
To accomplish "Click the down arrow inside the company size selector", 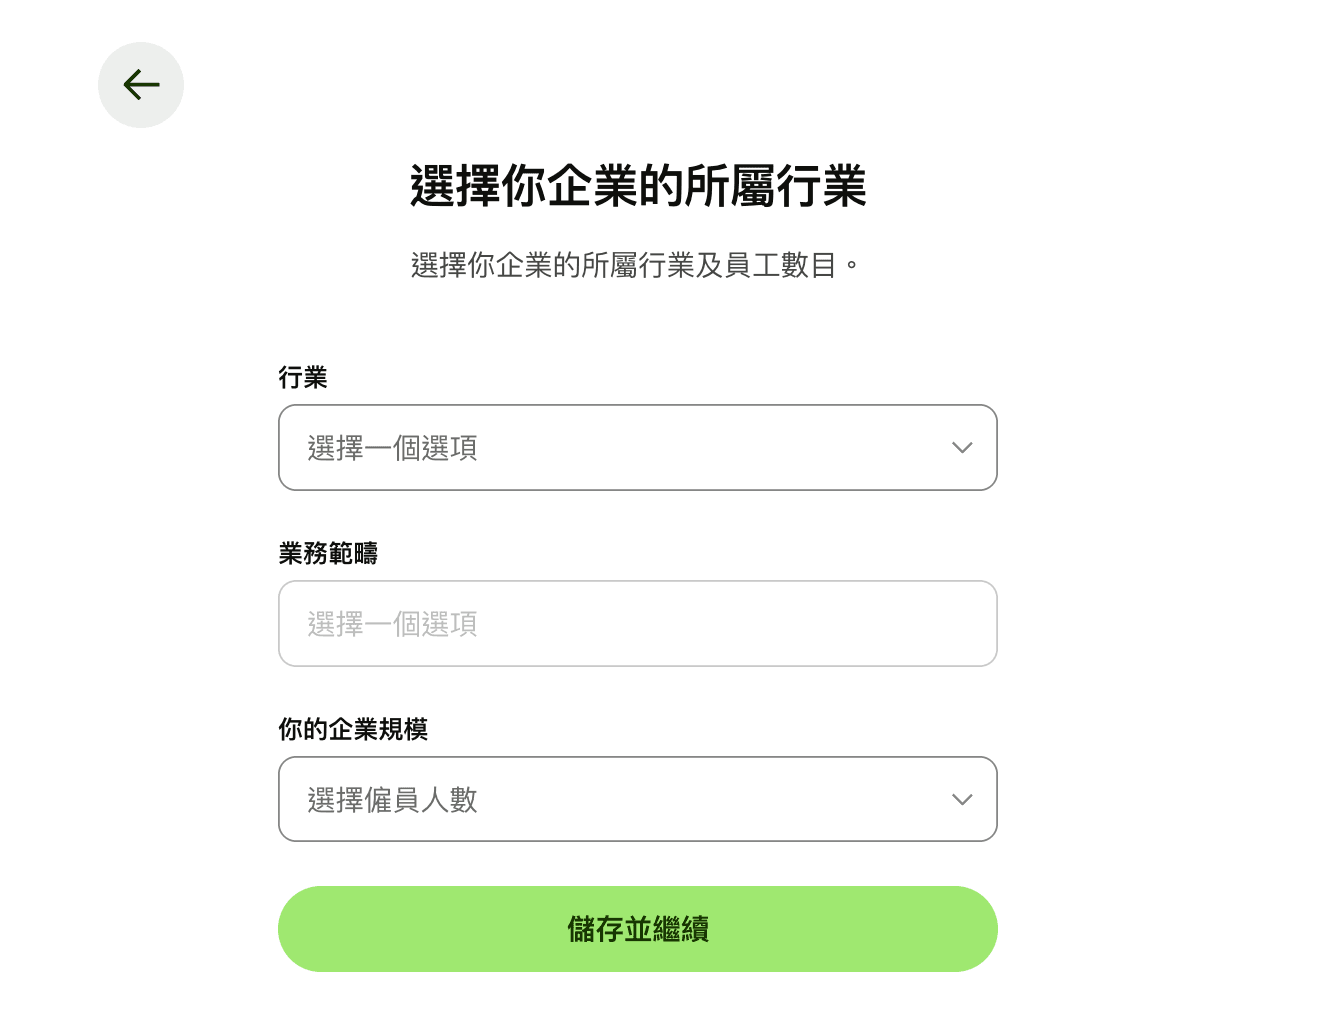I will tap(962, 799).
